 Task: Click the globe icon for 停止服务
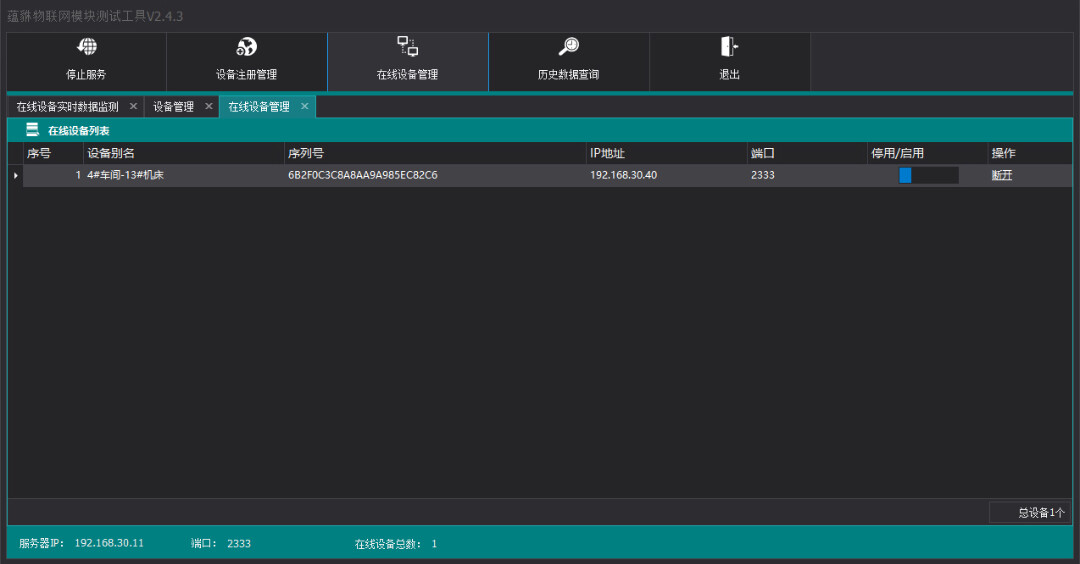(87, 47)
